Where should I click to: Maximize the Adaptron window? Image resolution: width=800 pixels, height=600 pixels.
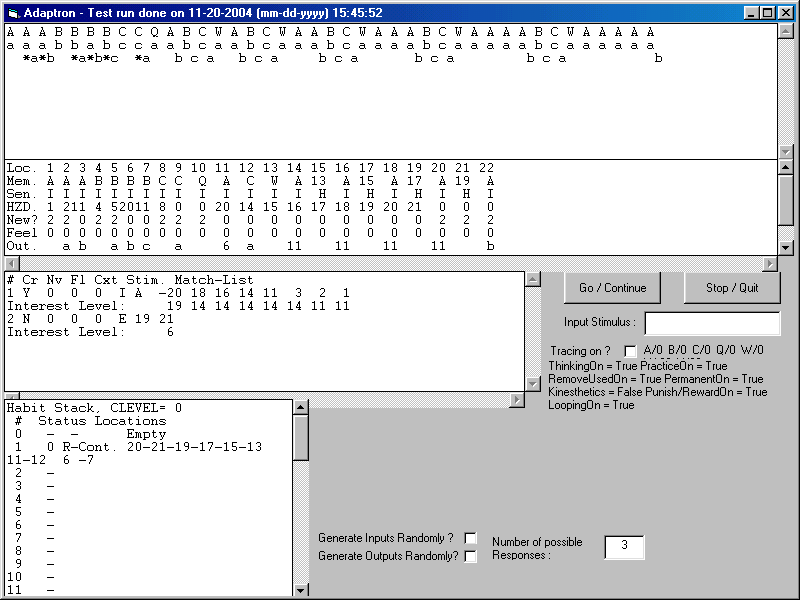point(767,13)
